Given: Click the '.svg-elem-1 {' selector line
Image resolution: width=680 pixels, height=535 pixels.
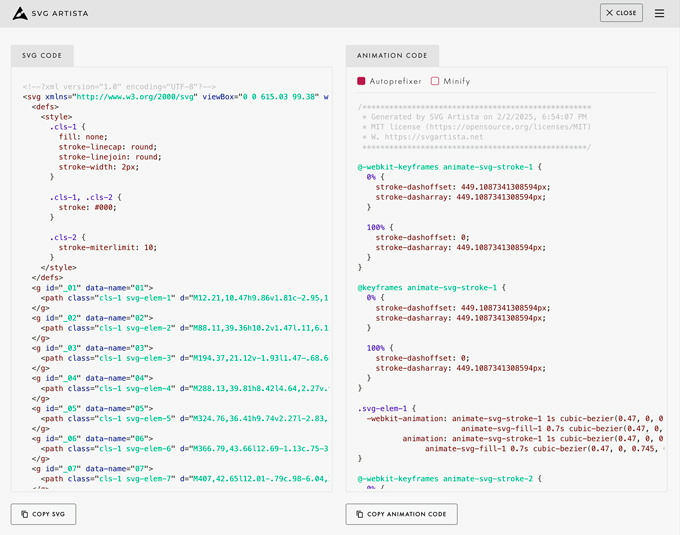Looking at the screenshot, I should [387, 408].
